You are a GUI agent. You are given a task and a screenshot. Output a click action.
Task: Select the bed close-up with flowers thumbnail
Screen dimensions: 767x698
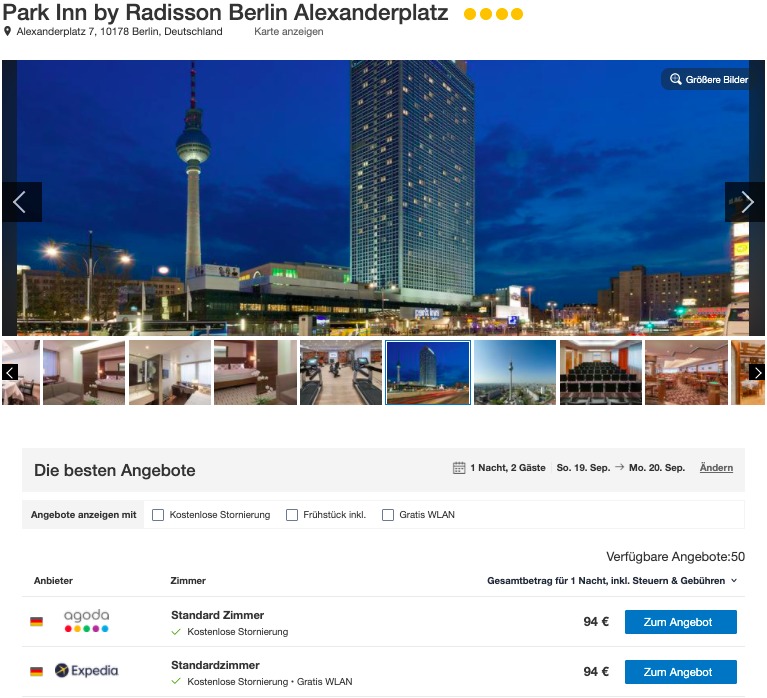(x=255, y=372)
